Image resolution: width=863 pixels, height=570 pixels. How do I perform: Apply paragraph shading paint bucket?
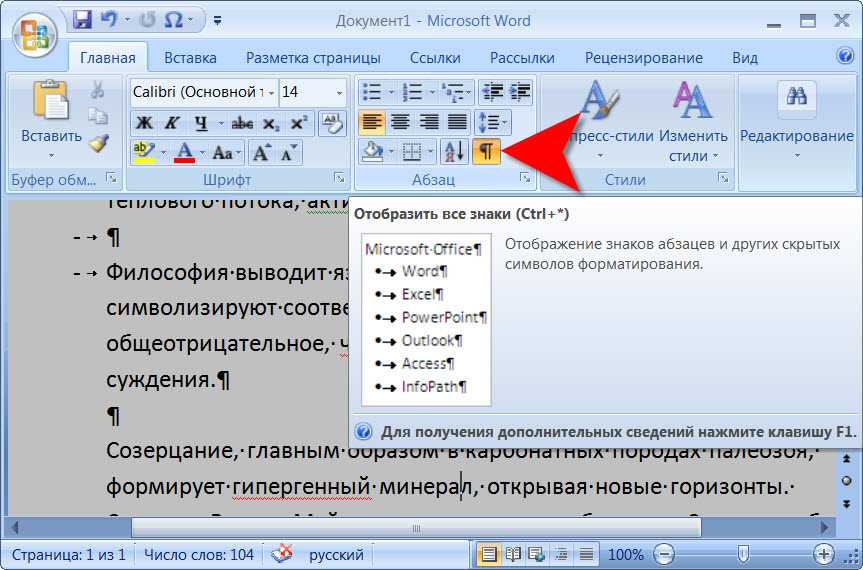click(x=373, y=151)
